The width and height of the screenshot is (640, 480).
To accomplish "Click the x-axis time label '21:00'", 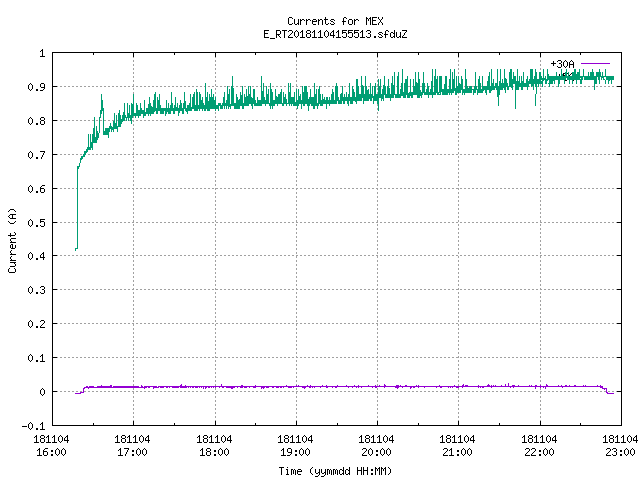I will pos(457,452).
